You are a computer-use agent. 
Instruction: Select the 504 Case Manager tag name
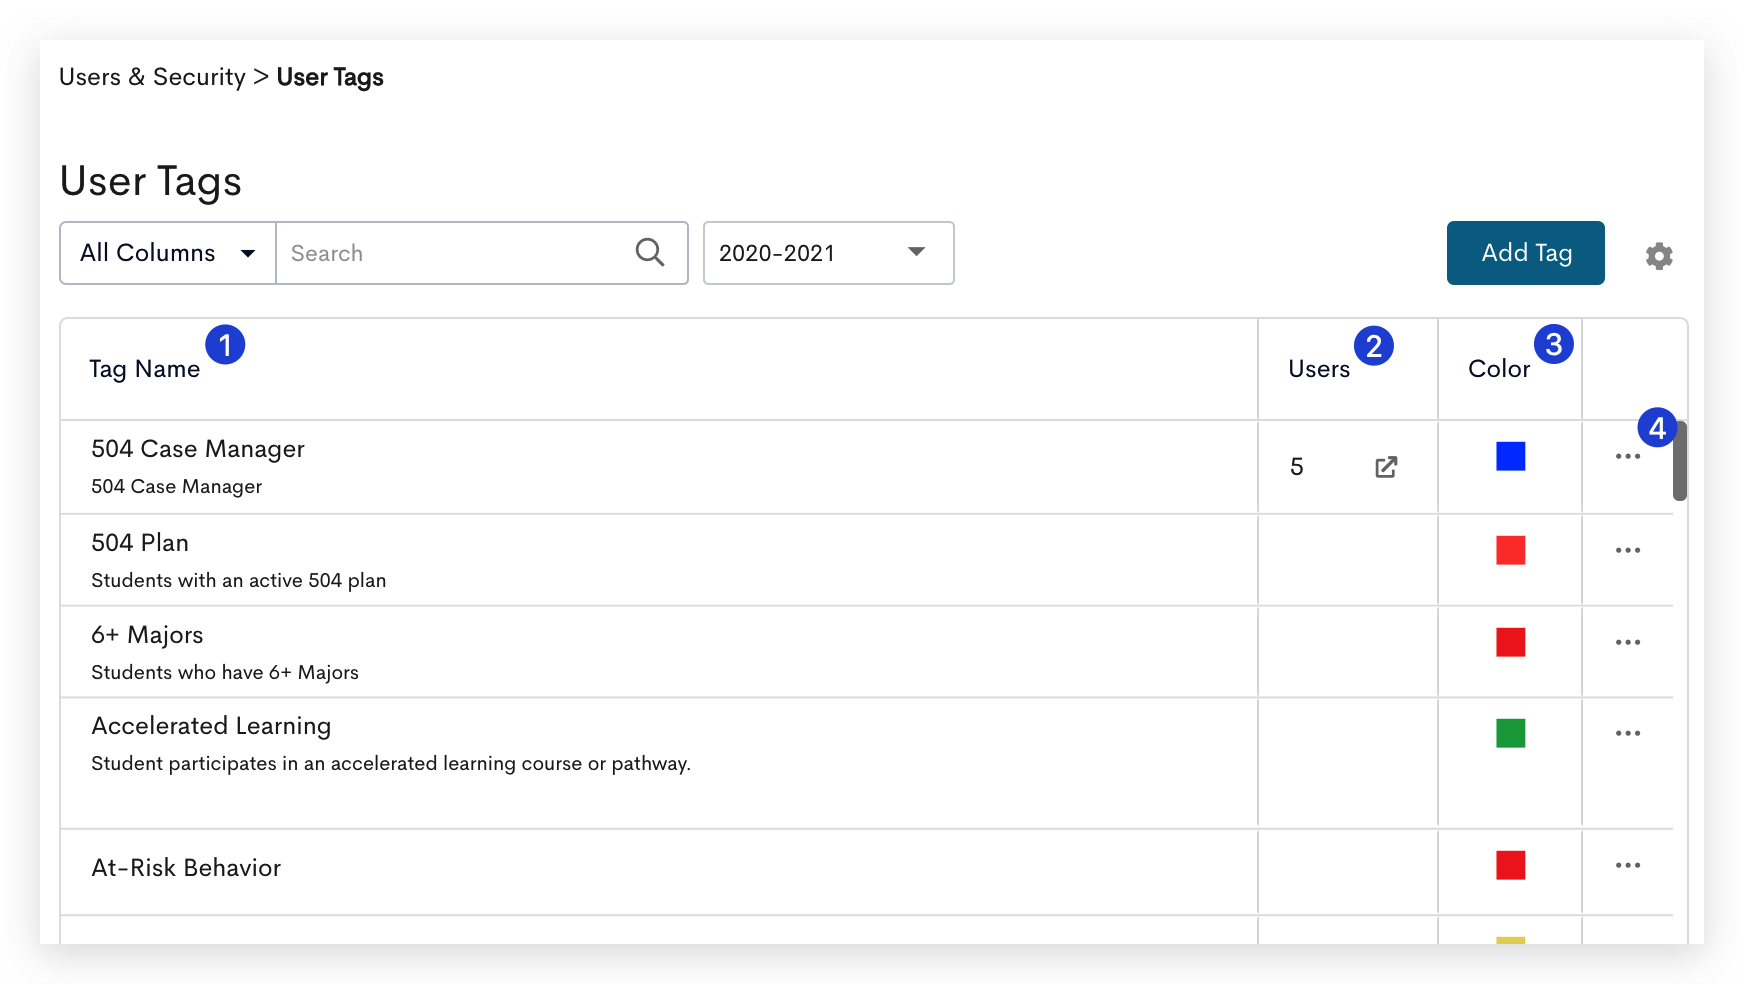pos(198,449)
